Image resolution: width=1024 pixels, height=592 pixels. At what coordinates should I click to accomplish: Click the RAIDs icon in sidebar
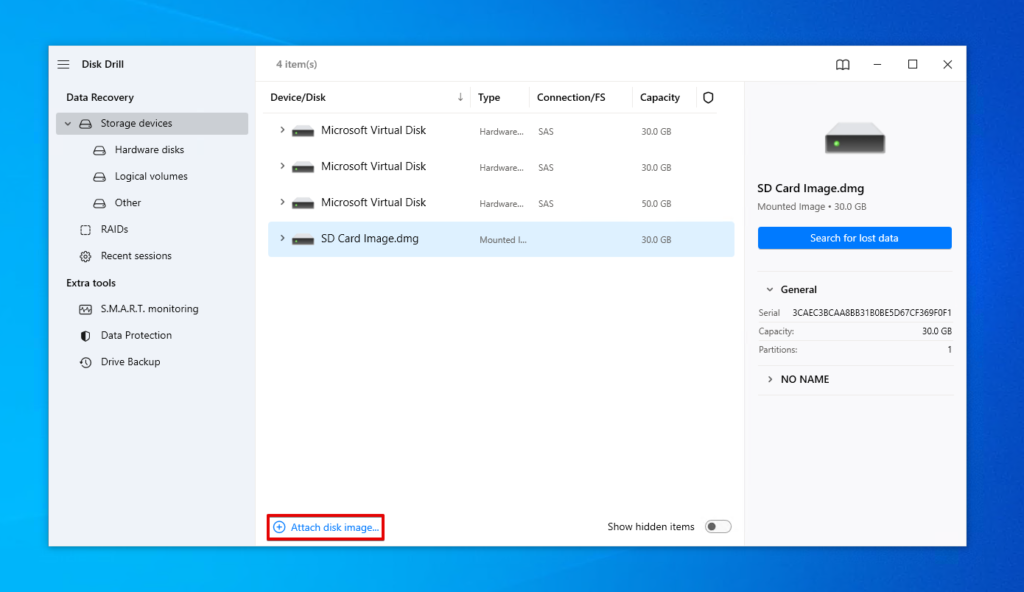[85, 230]
